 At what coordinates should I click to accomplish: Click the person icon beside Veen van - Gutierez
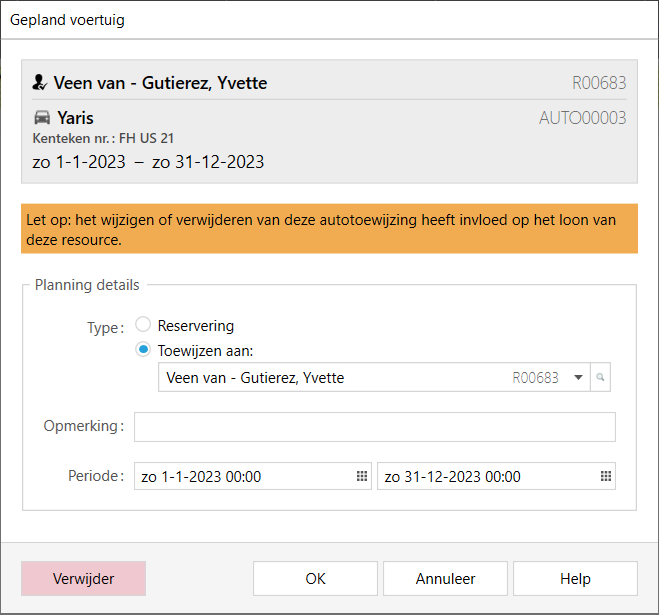pyautogui.click(x=40, y=83)
